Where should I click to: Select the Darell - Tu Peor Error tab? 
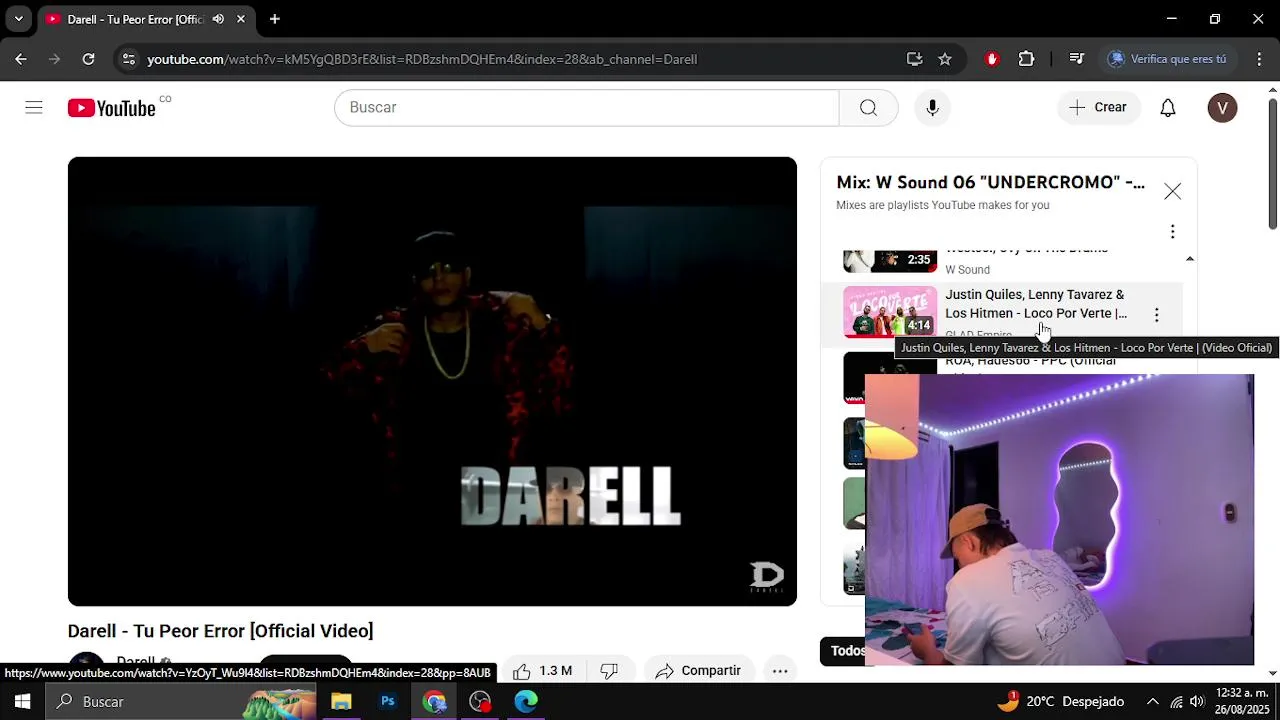click(x=145, y=19)
